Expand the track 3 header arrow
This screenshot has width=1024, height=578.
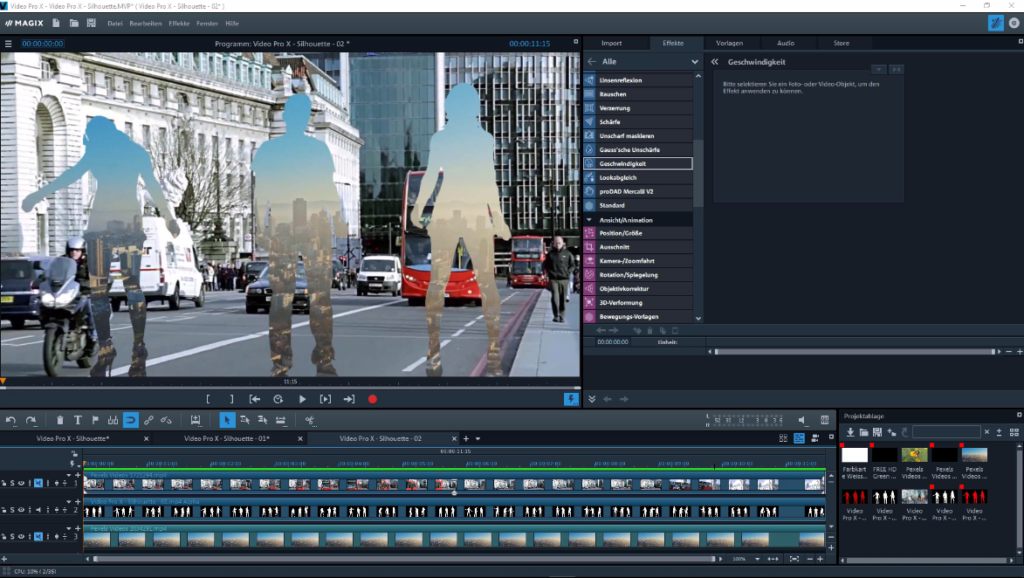69,528
